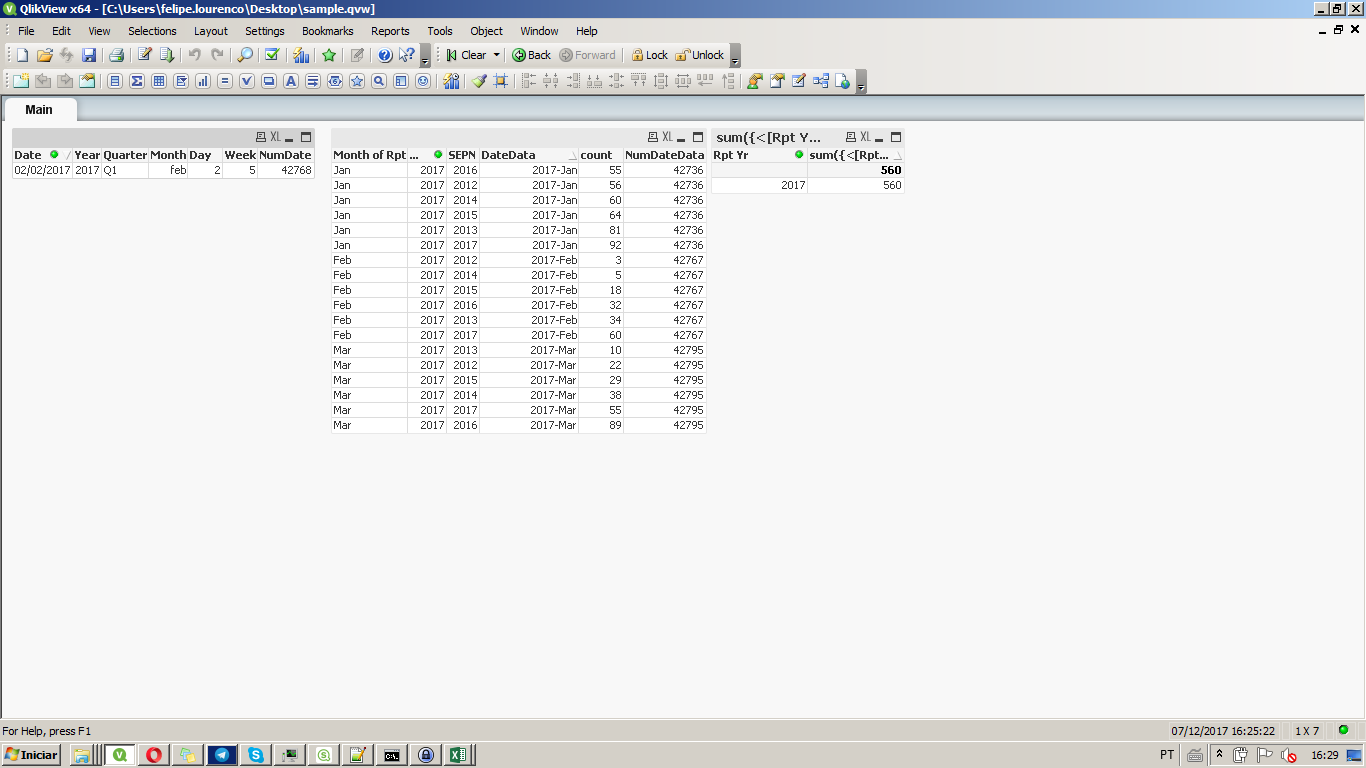Click the Quarter Q1 cell

click(x=125, y=170)
